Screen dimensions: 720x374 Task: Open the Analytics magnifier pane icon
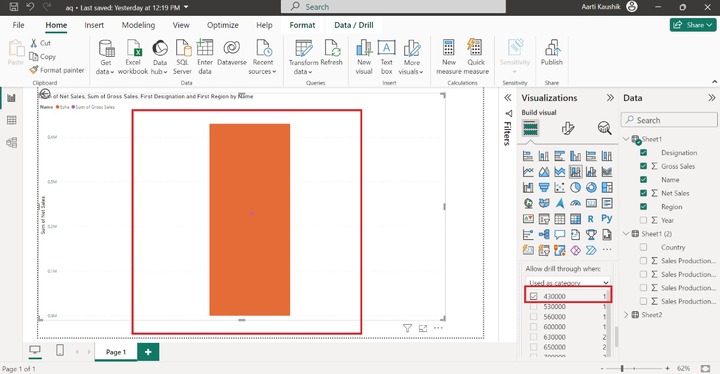point(604,128)
